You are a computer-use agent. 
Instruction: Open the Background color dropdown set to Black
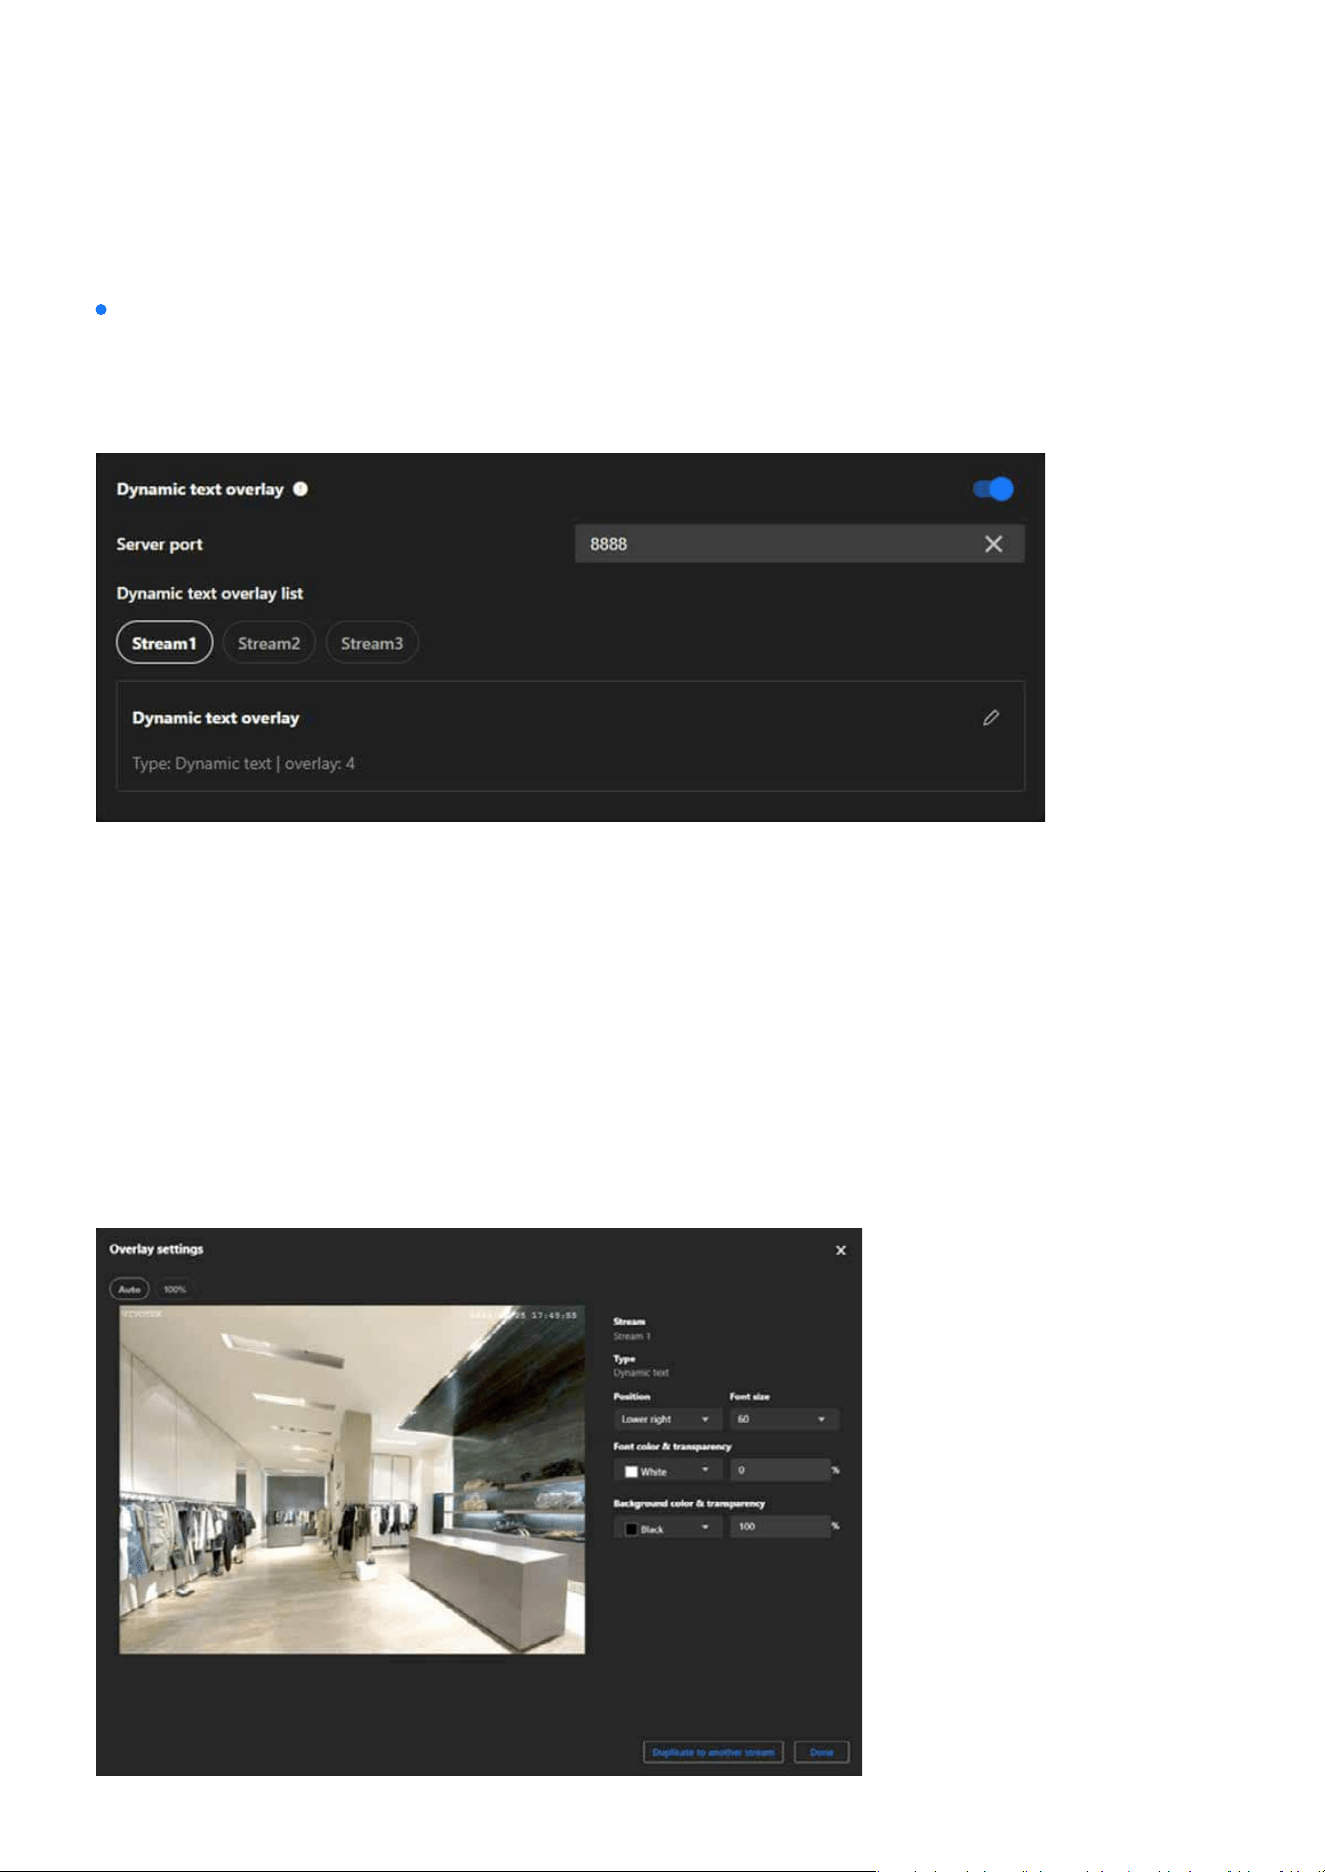pos(667,1528)
